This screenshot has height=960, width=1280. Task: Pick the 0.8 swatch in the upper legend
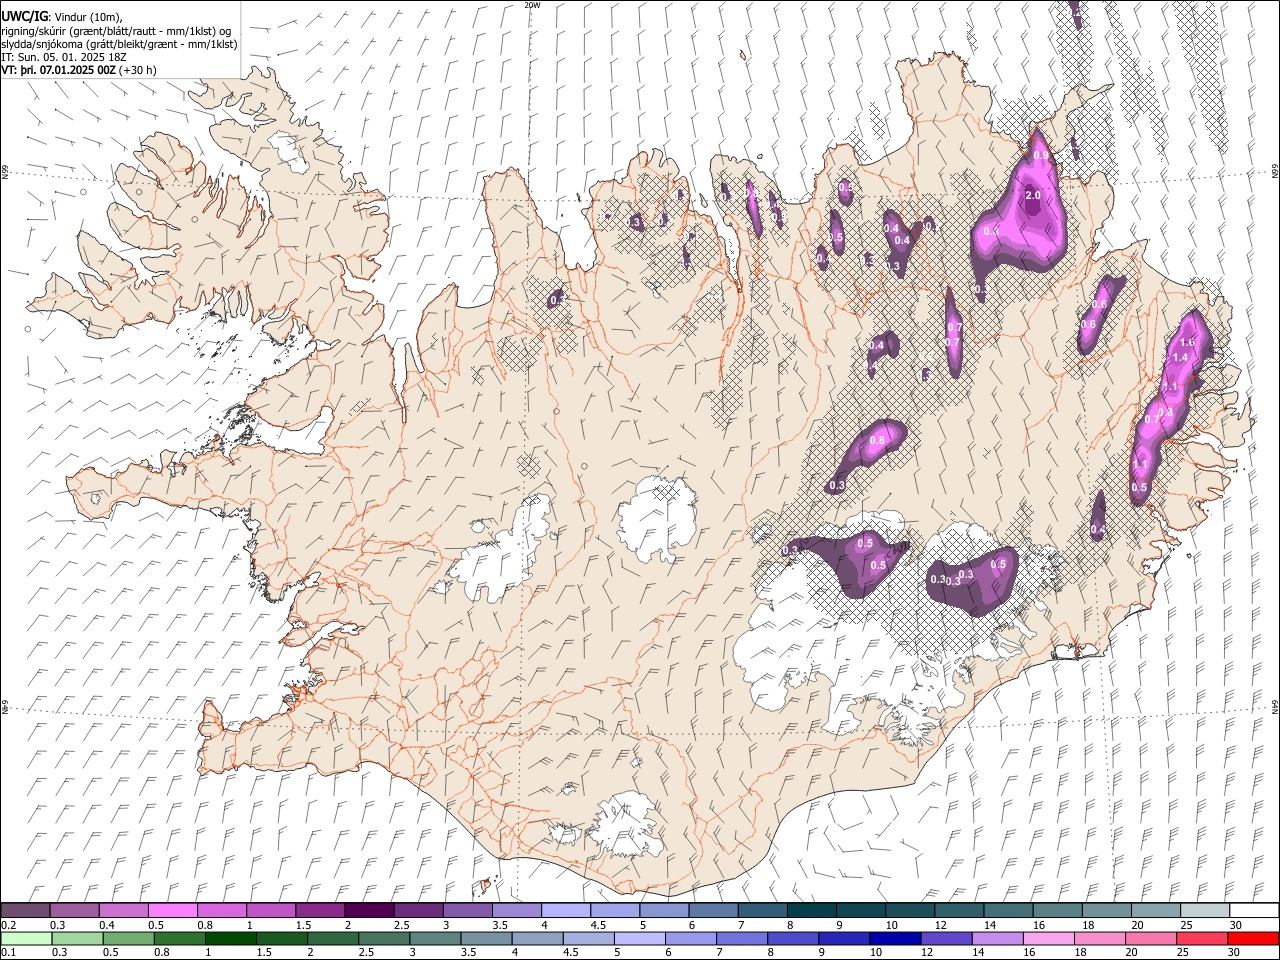(221, 910)
